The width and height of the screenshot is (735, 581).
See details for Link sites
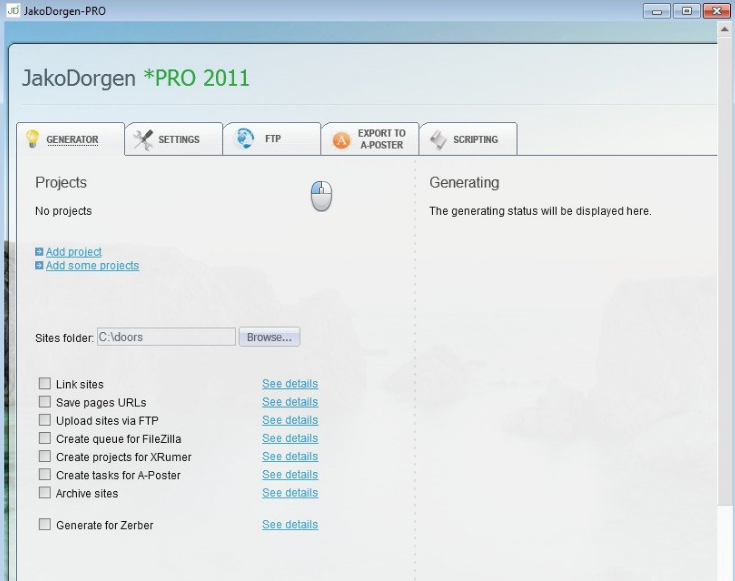coord(290,384)
